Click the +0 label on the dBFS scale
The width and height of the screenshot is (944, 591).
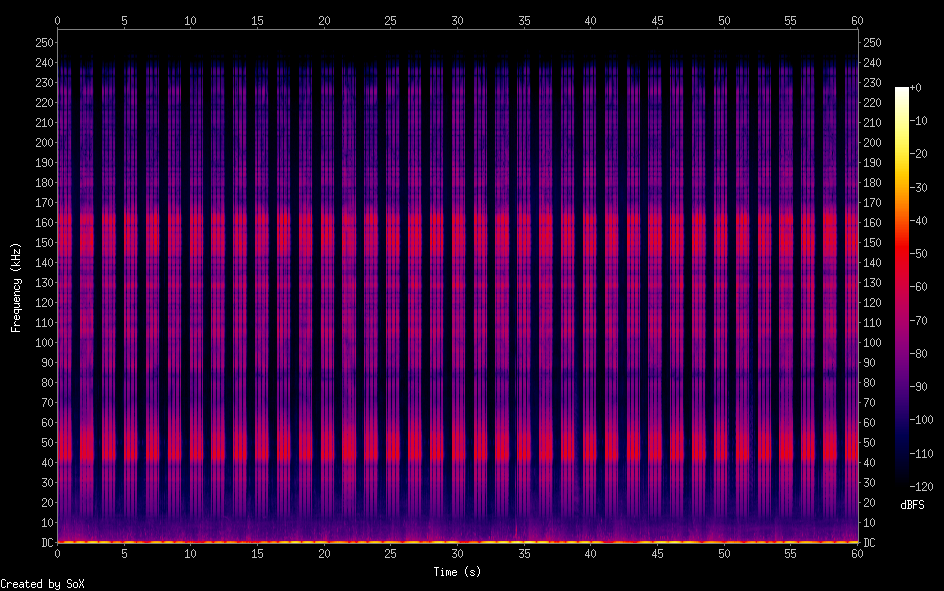pos(930,89)
